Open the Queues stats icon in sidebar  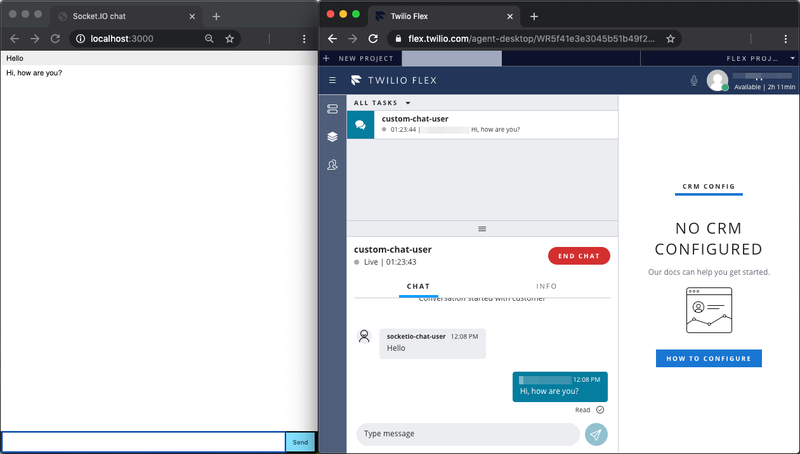(x=333, y=165)
